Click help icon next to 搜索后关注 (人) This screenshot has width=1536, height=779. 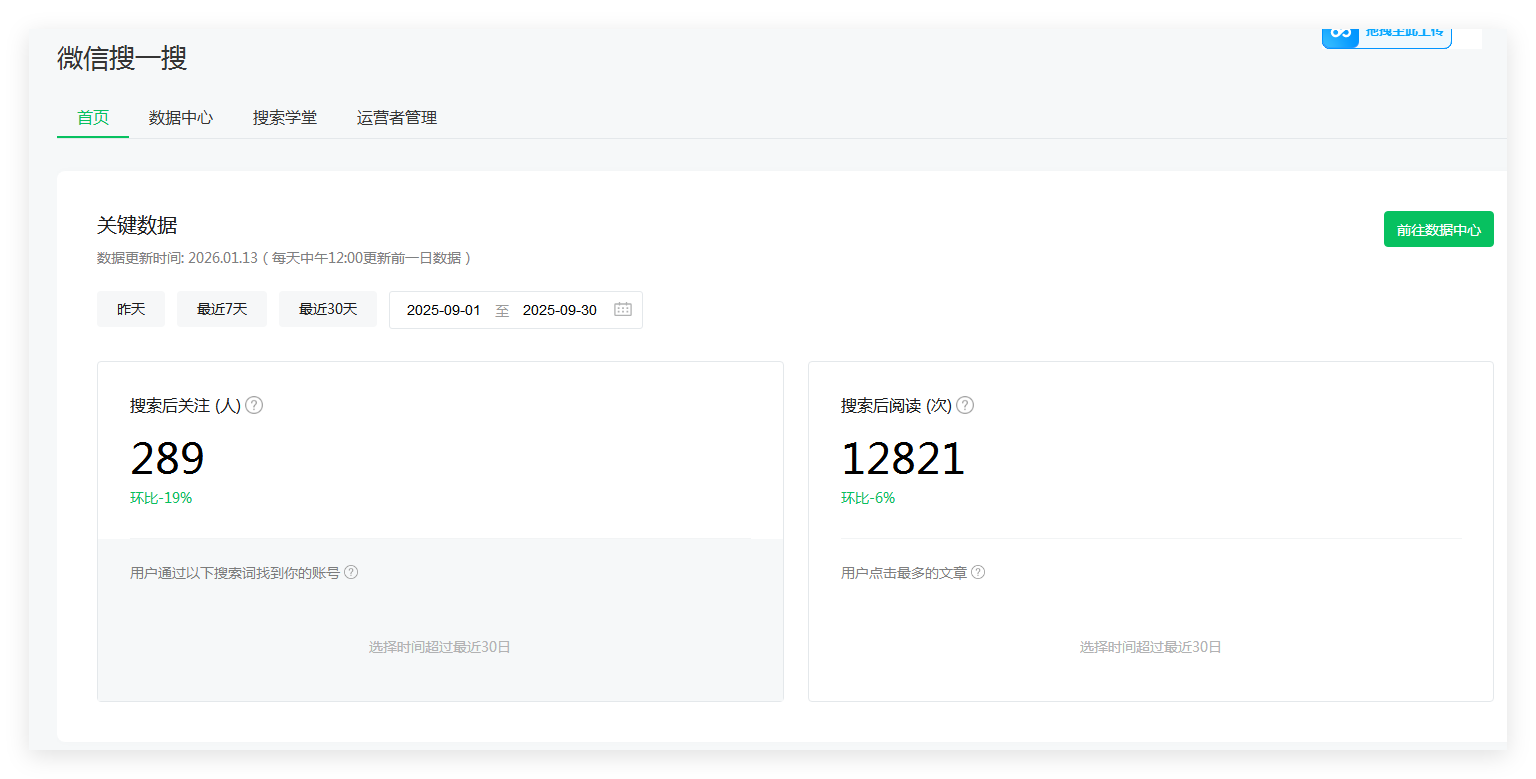254,405
